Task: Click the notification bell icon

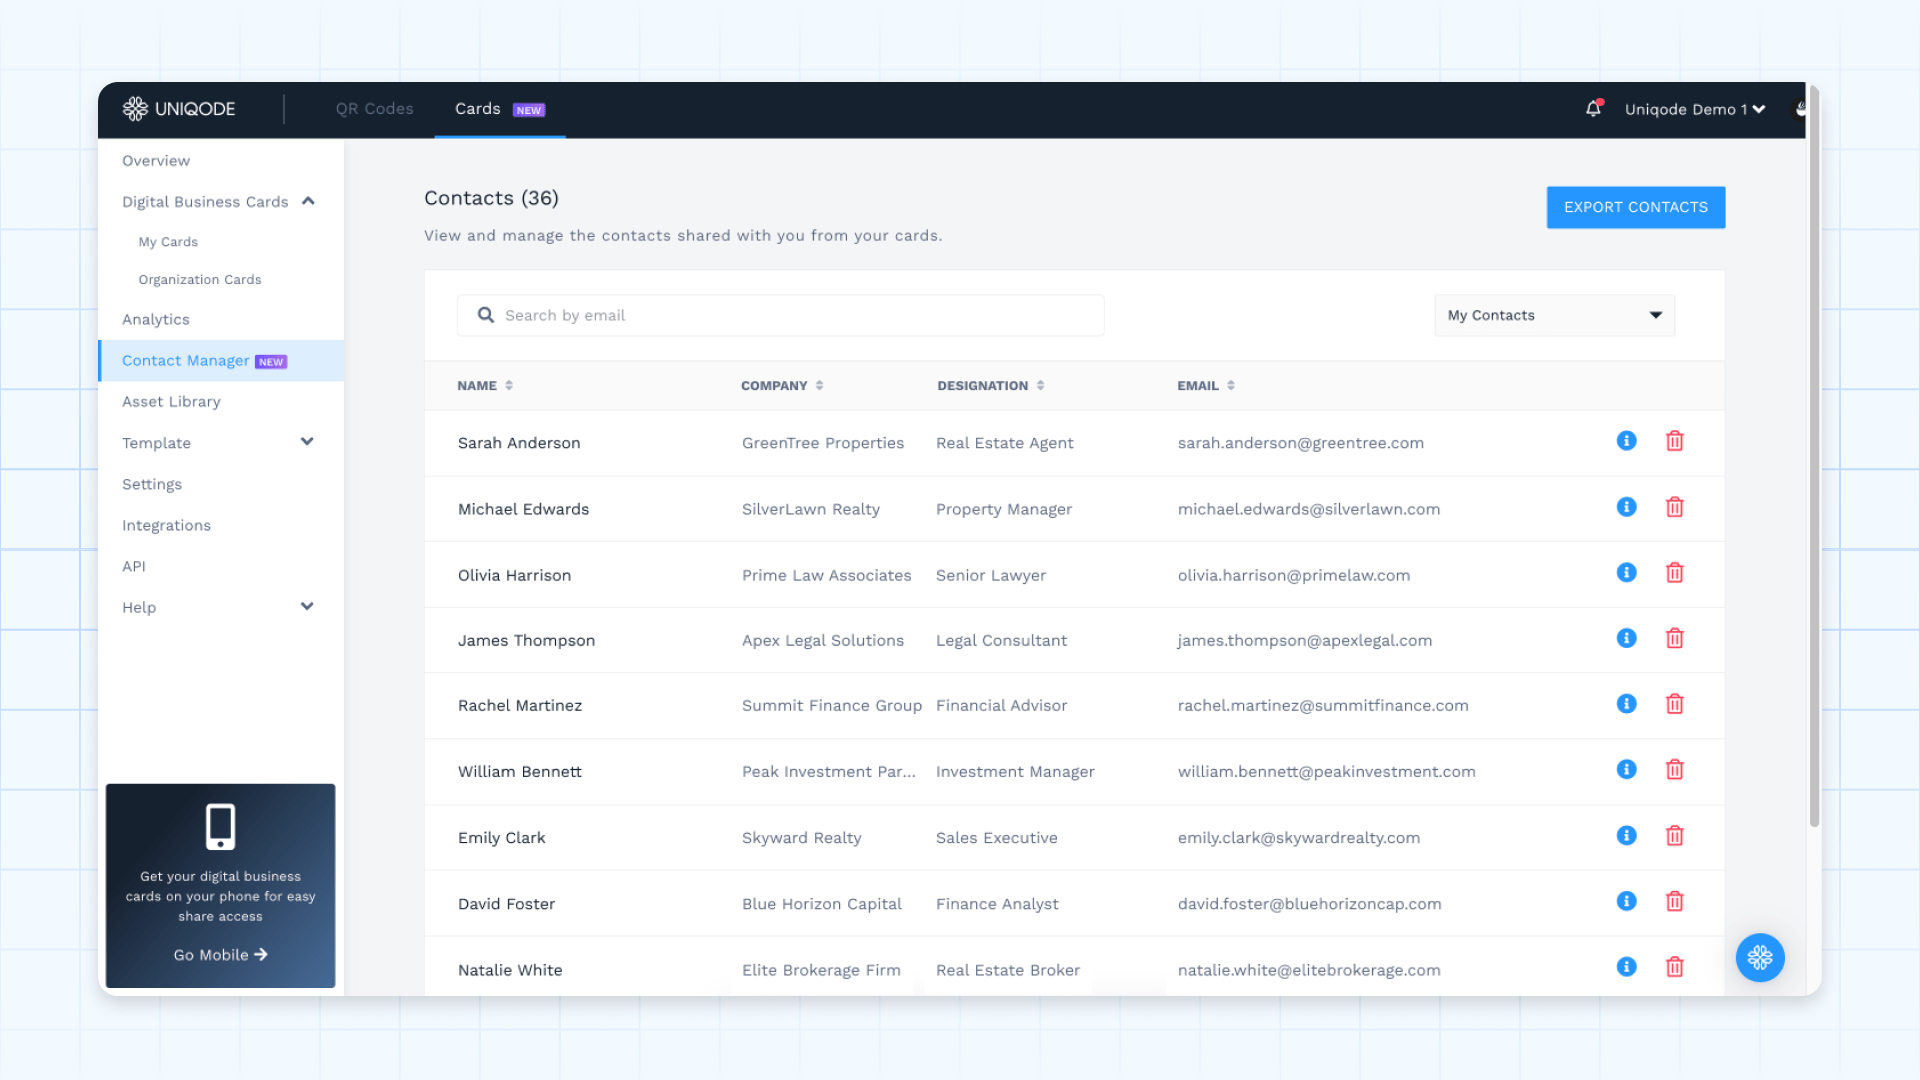Action: pos(1593,108)
